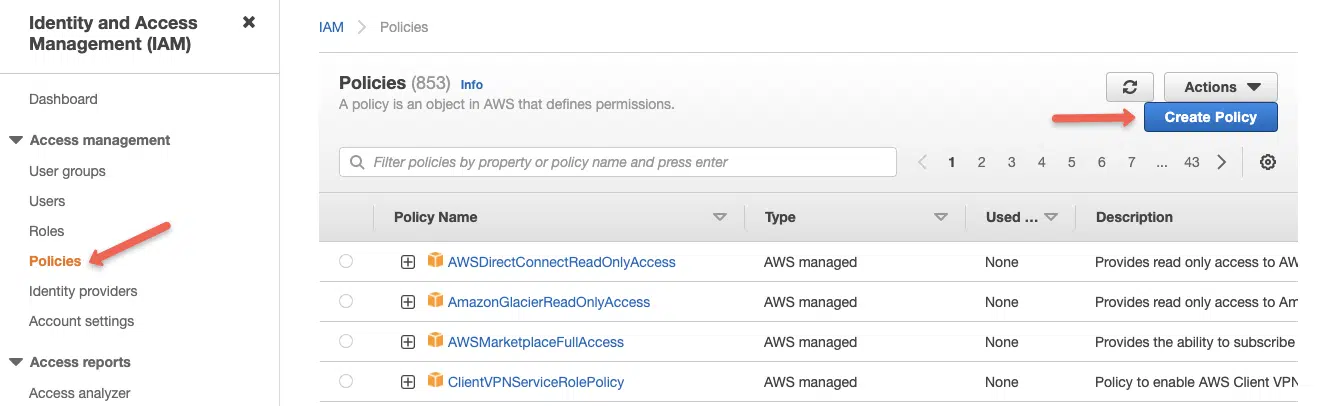This screenshot has width=1324, height=406.
Task: Click AmazonGlacierReadOnlyAccess policy box icon
Action: click(x=435, y=301)
